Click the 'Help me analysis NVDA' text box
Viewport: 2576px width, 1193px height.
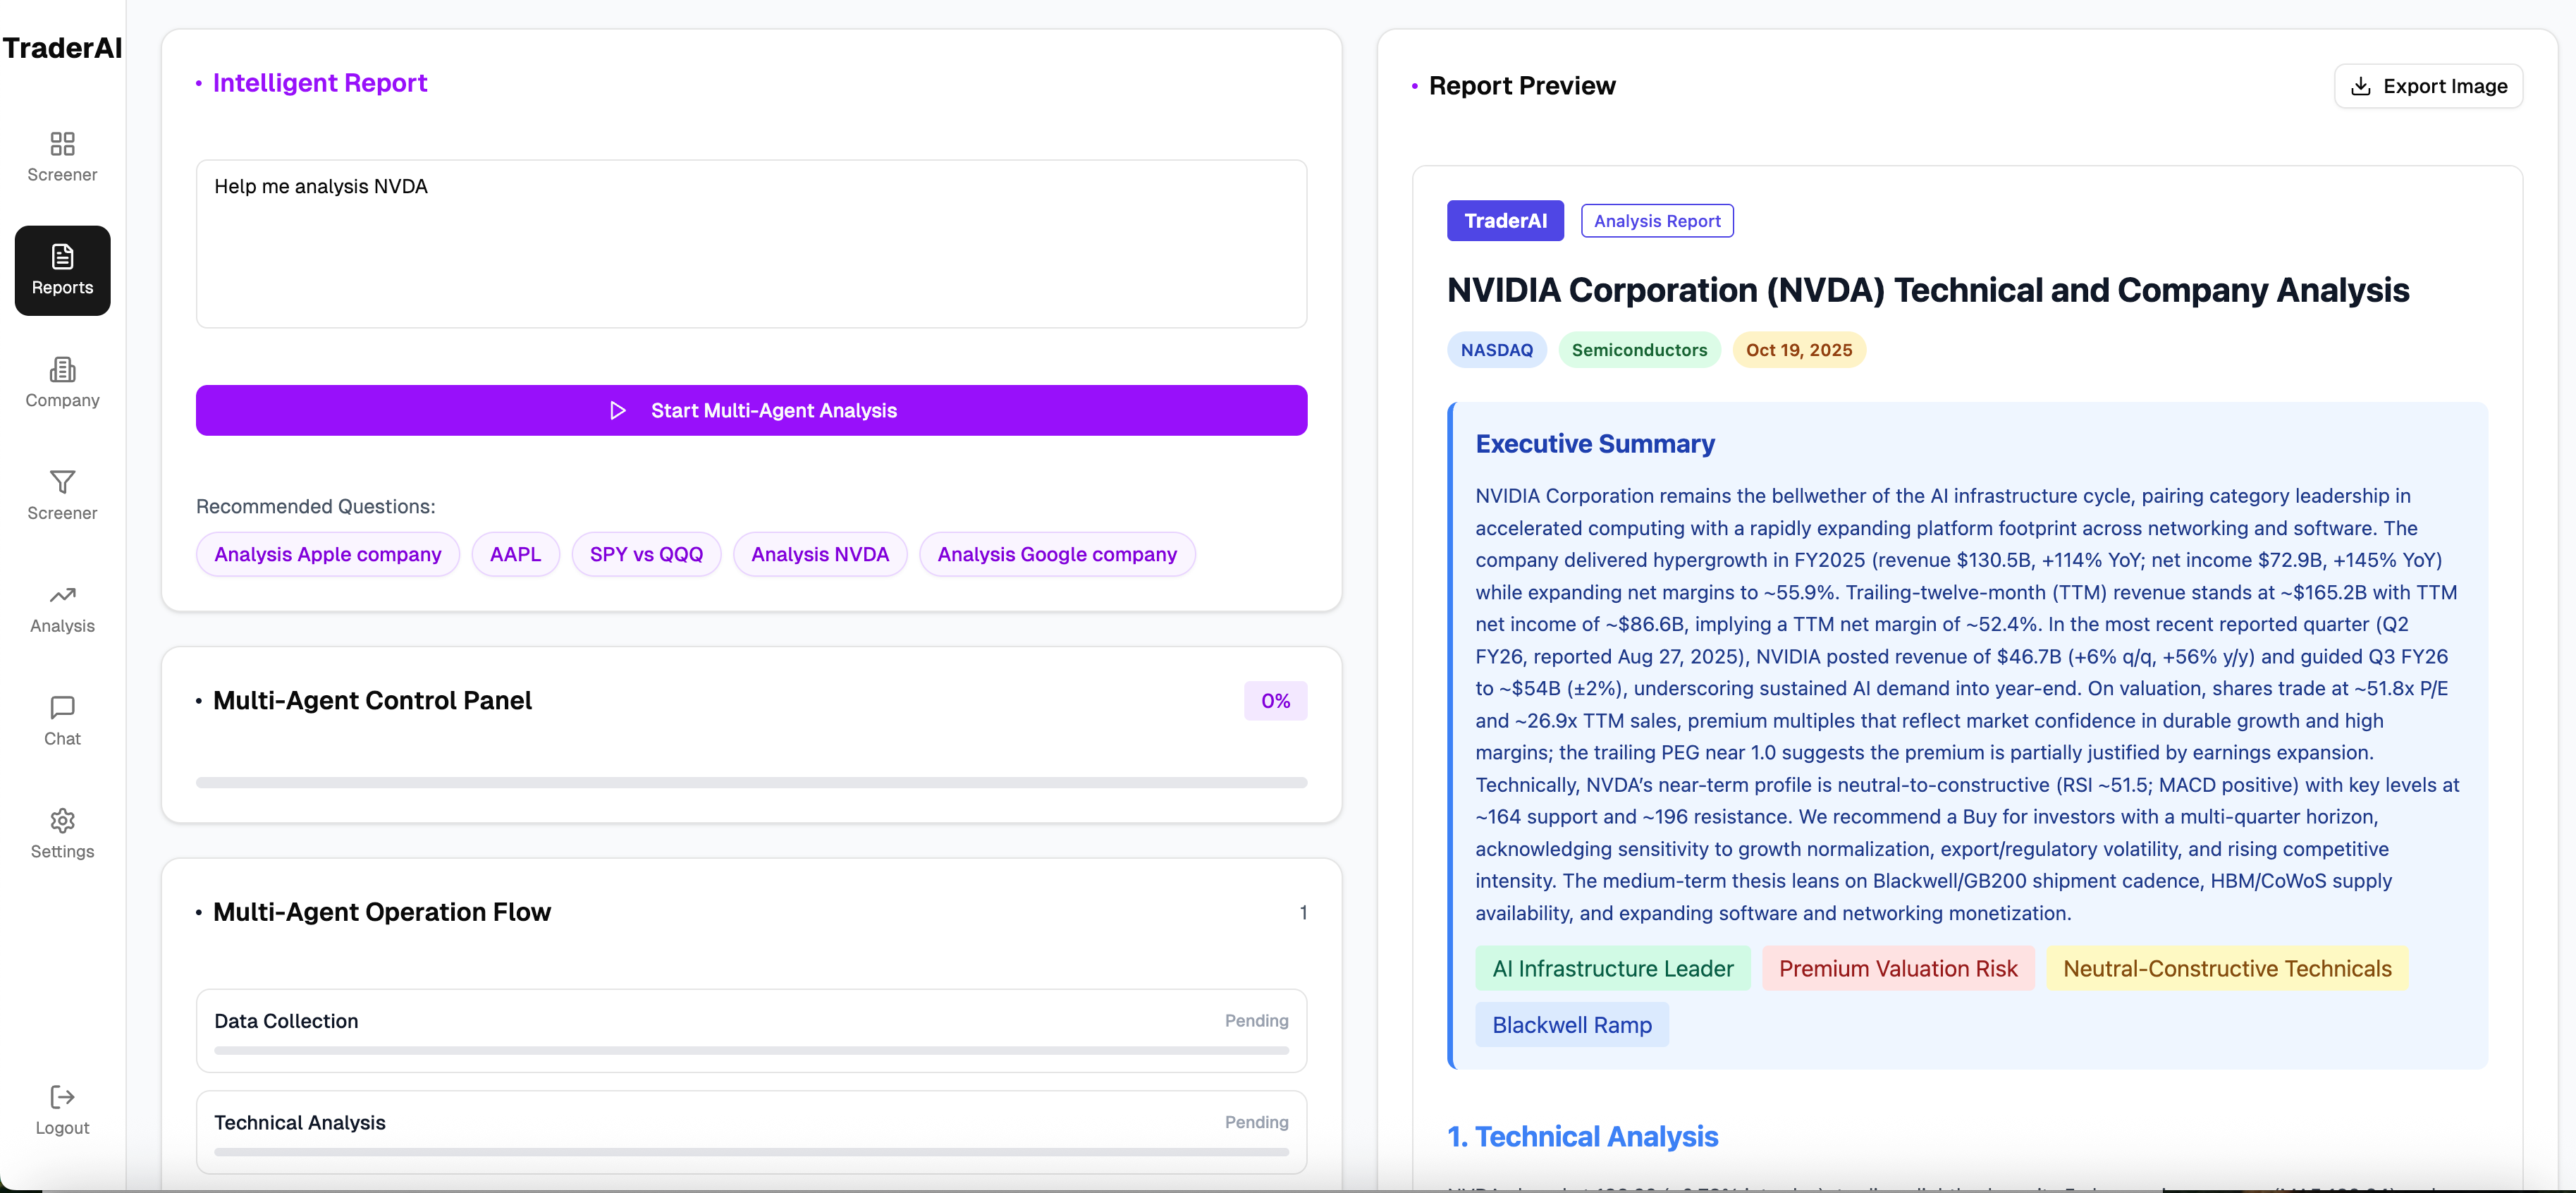coord(751,244)
